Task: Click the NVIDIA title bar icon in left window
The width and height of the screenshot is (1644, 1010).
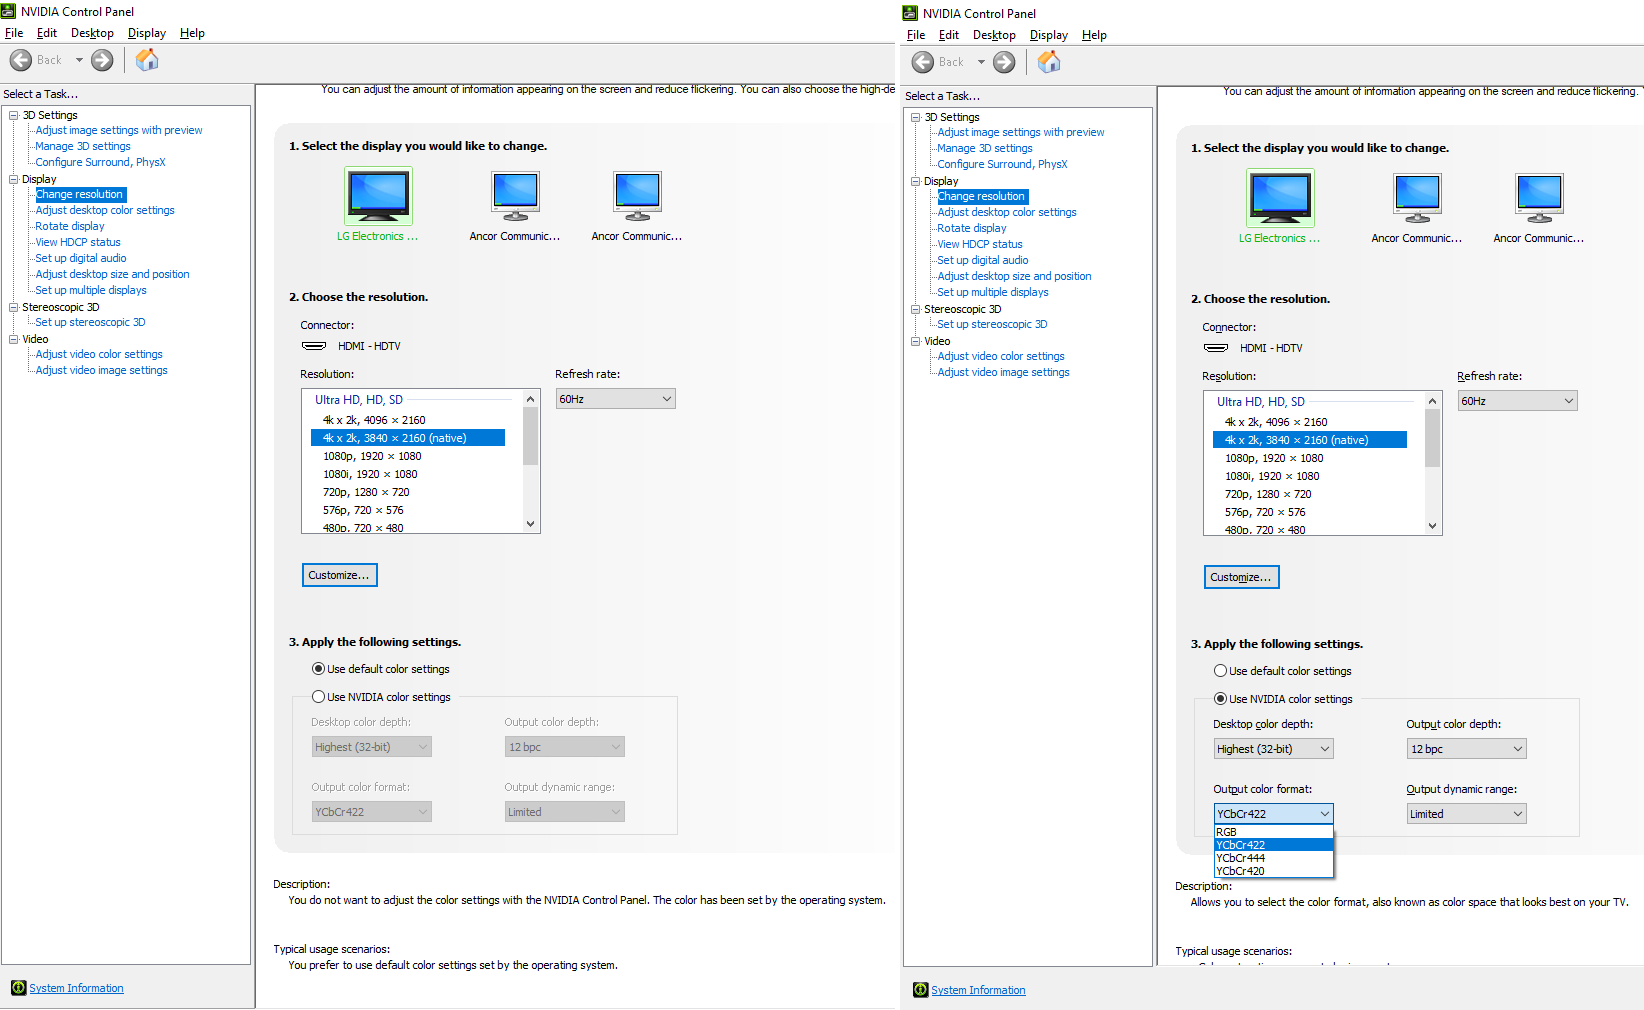Action: click(8, 11)
